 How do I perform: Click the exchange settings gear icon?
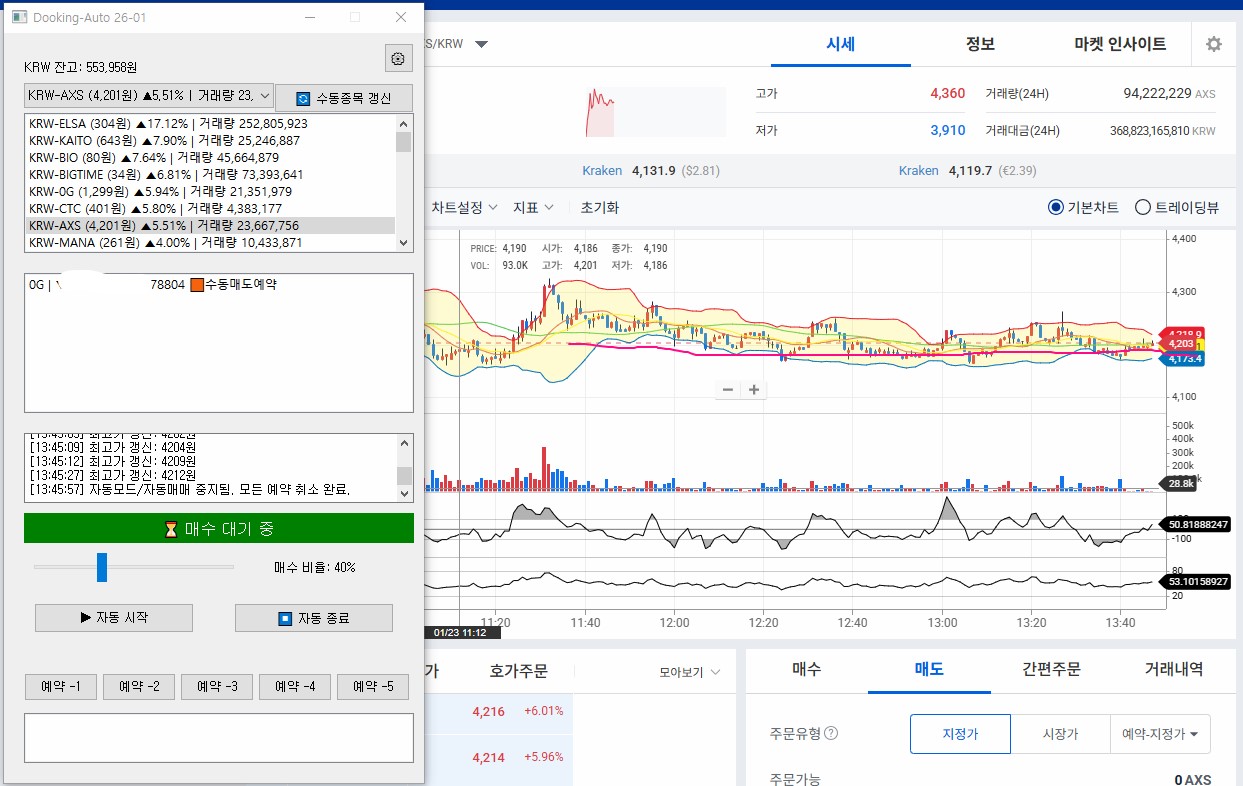pyautogui.click(x=1213, y=44)
